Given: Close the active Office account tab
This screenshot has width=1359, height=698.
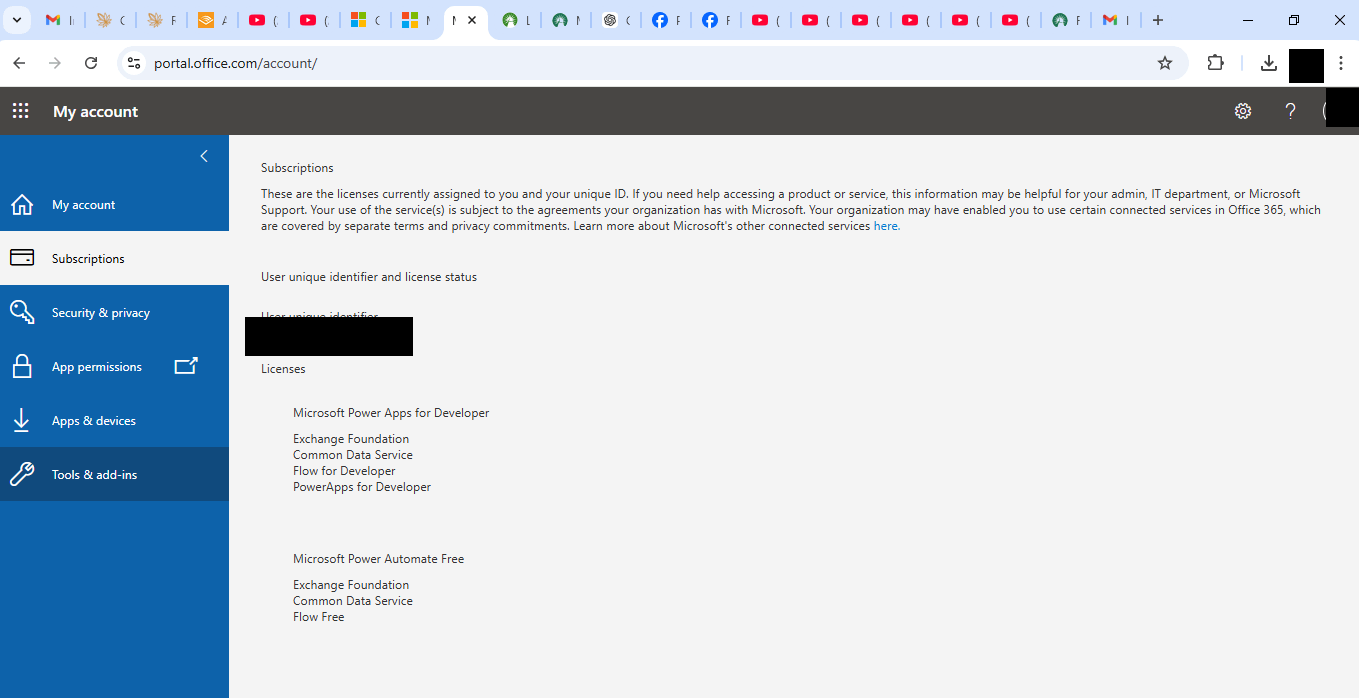Looking at the screenshot, I should tap(472, 20).
